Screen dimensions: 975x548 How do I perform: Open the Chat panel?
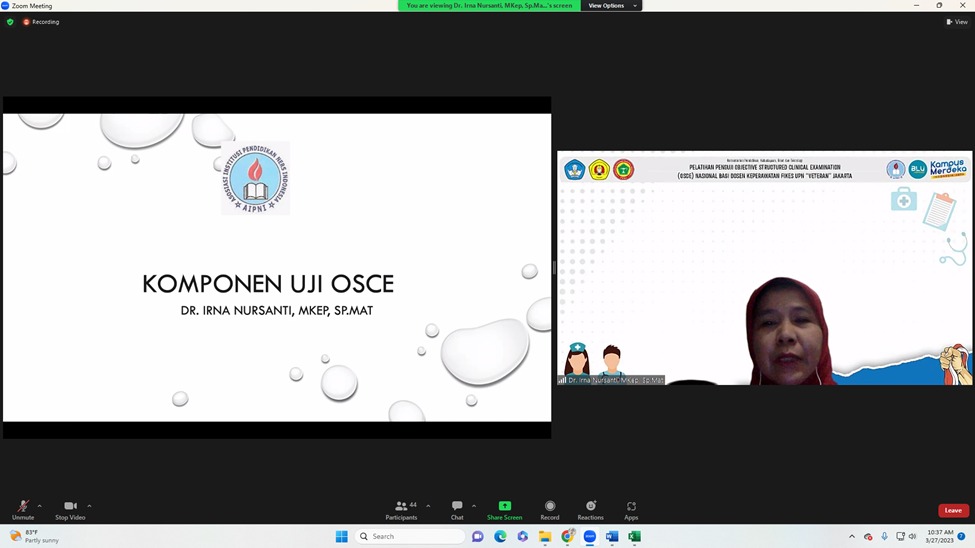(457, 509)
